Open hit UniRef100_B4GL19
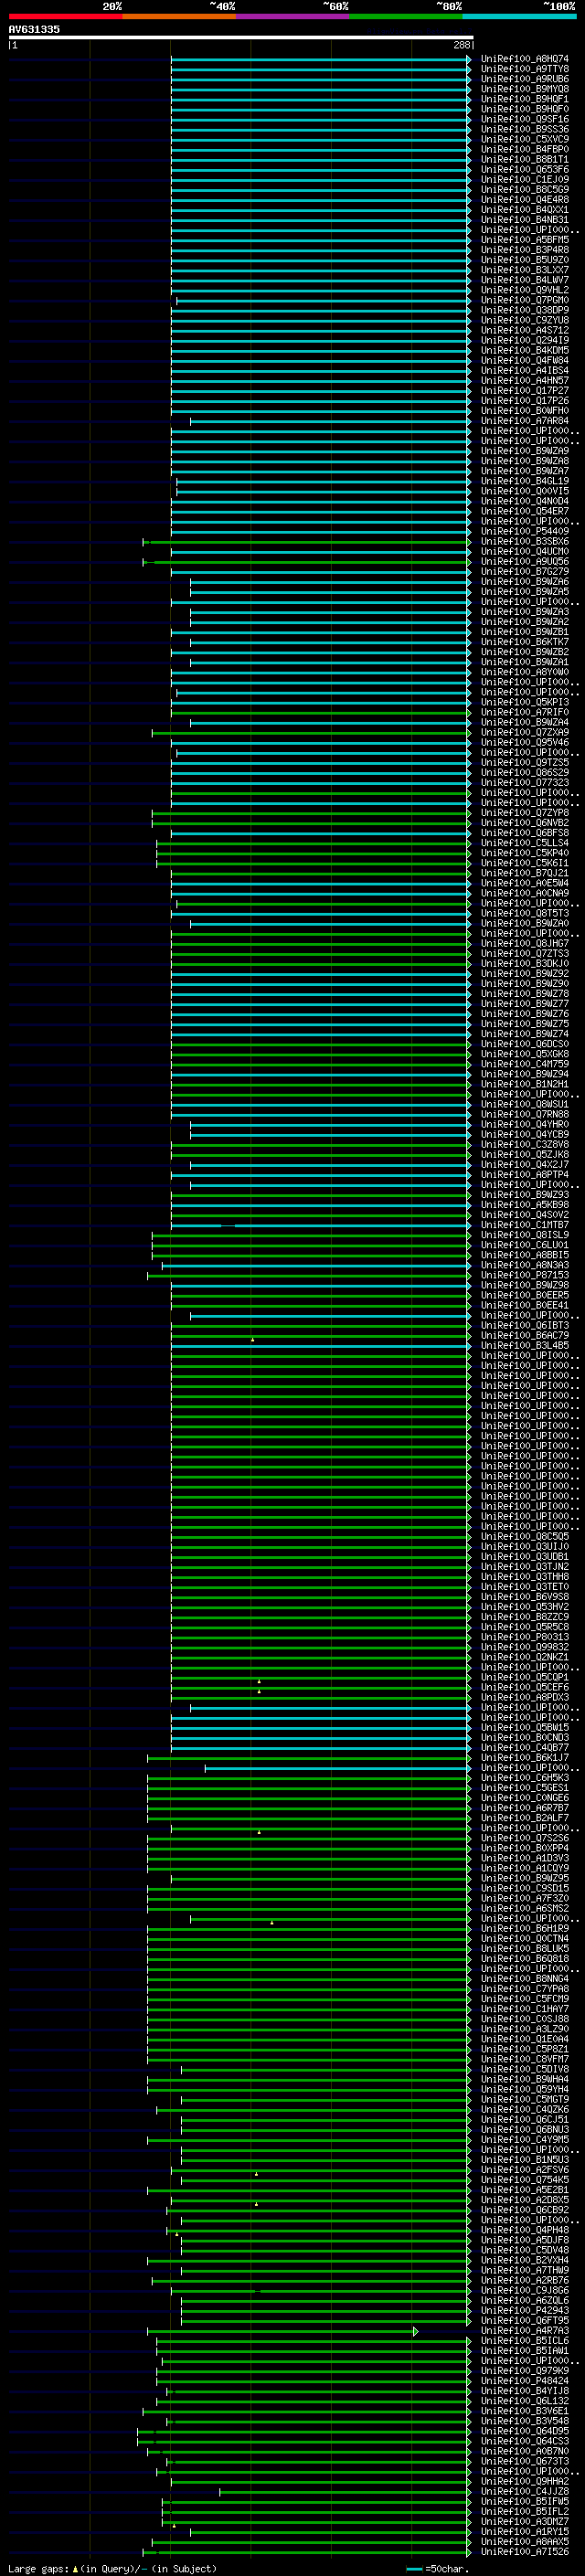Screen dimensions: 585x2576 click(x=525, y=481)
